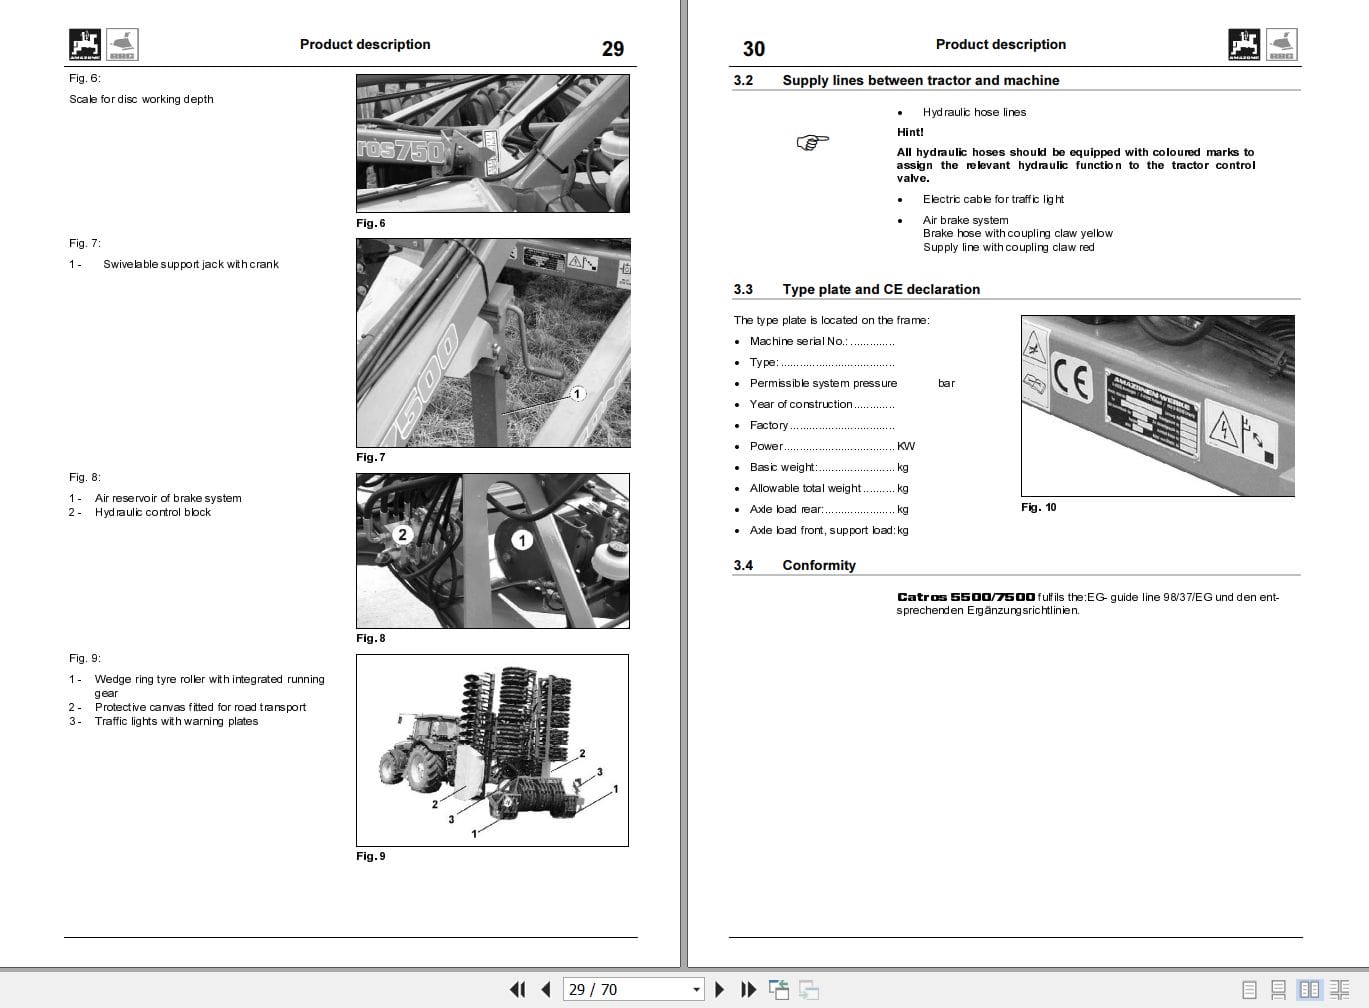This screenshot has height=1008, width=1369.
Task: Click text 'Air reservoir of brake system'
Action: click(x=168, y=498)
